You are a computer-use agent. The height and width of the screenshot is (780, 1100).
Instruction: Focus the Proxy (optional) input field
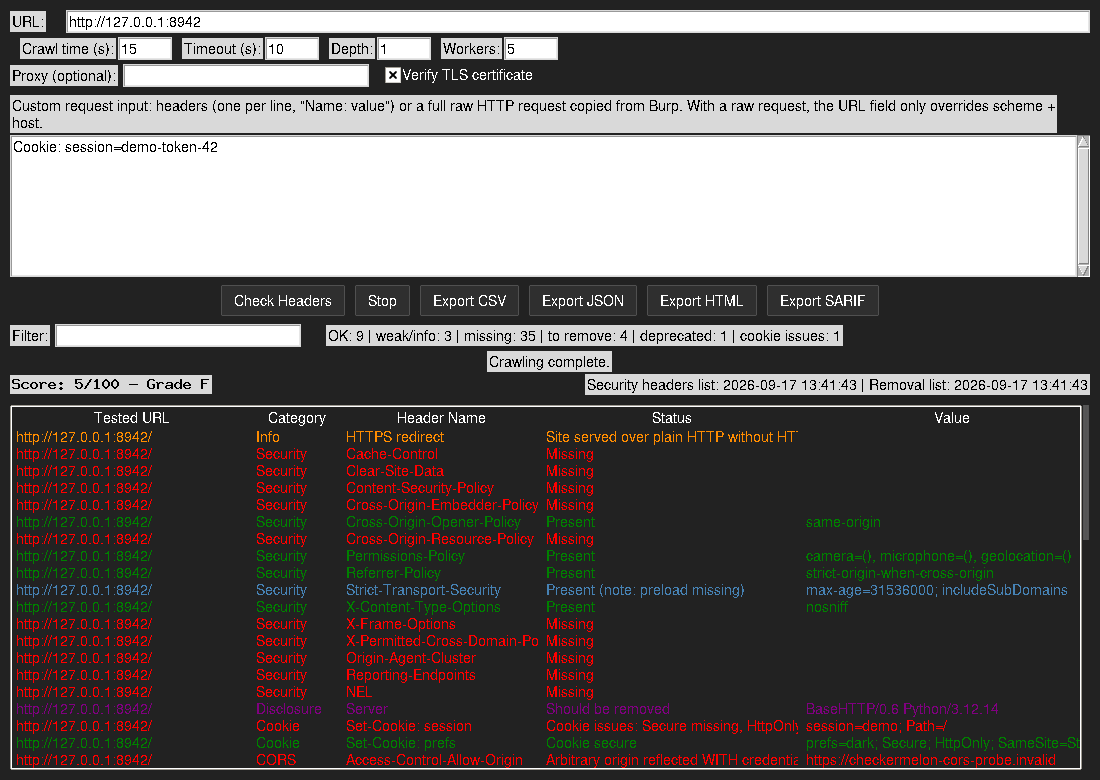tap(246, 76)
